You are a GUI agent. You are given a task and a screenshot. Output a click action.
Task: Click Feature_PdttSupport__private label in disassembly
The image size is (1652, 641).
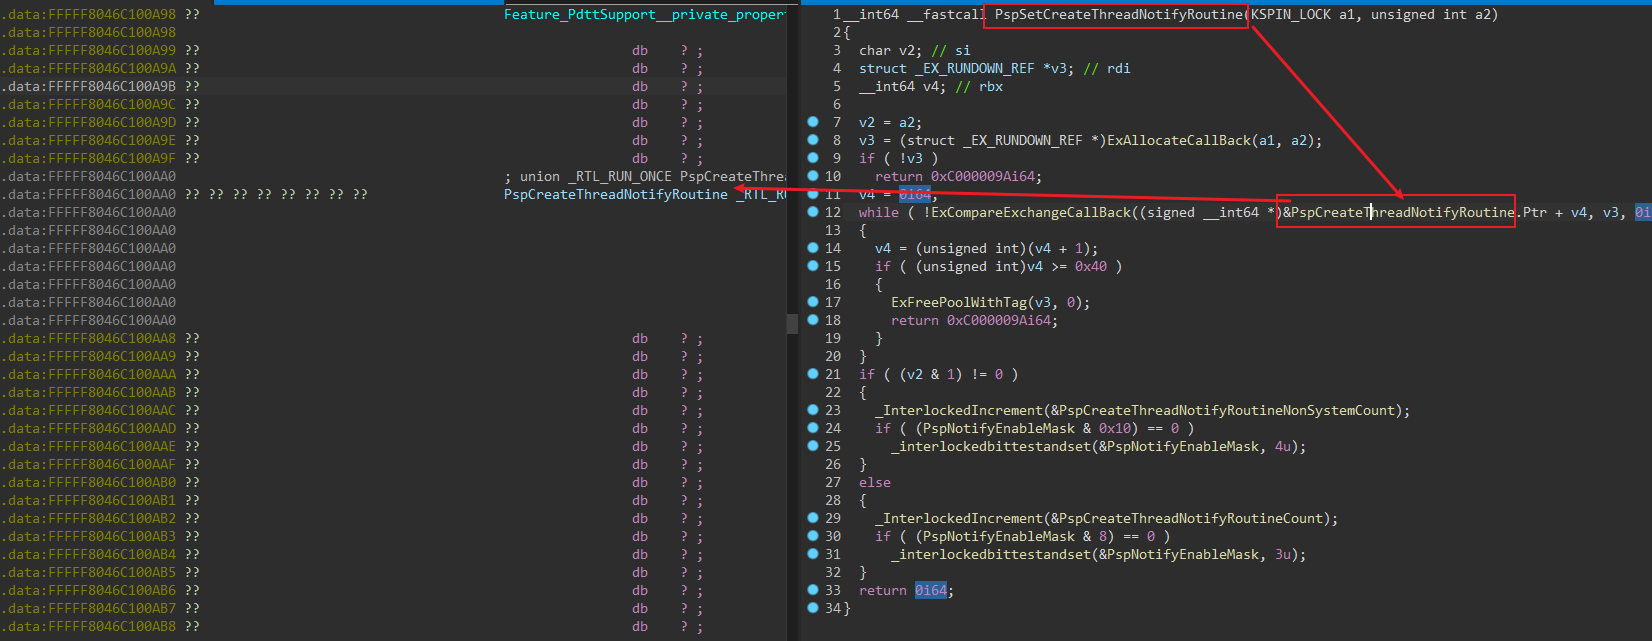[x=644, y=14]
